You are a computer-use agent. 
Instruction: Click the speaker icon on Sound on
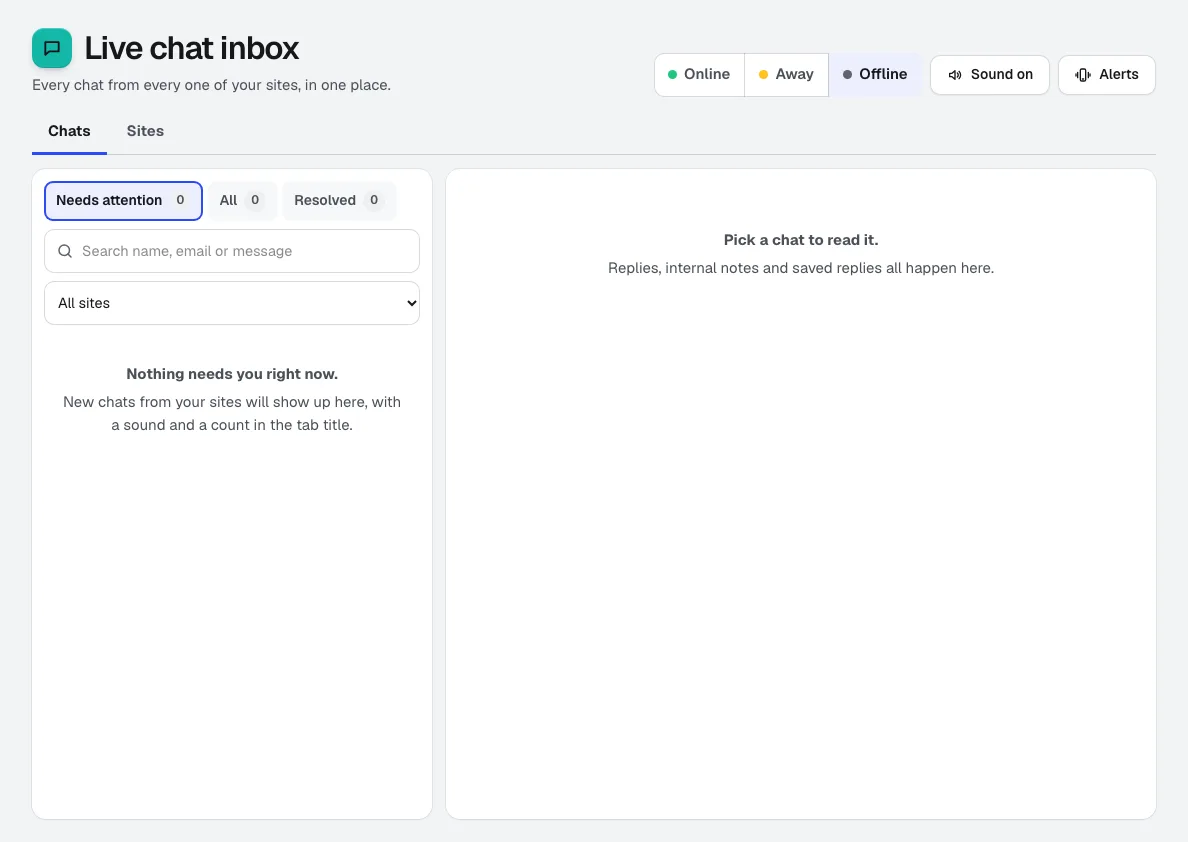955,74
